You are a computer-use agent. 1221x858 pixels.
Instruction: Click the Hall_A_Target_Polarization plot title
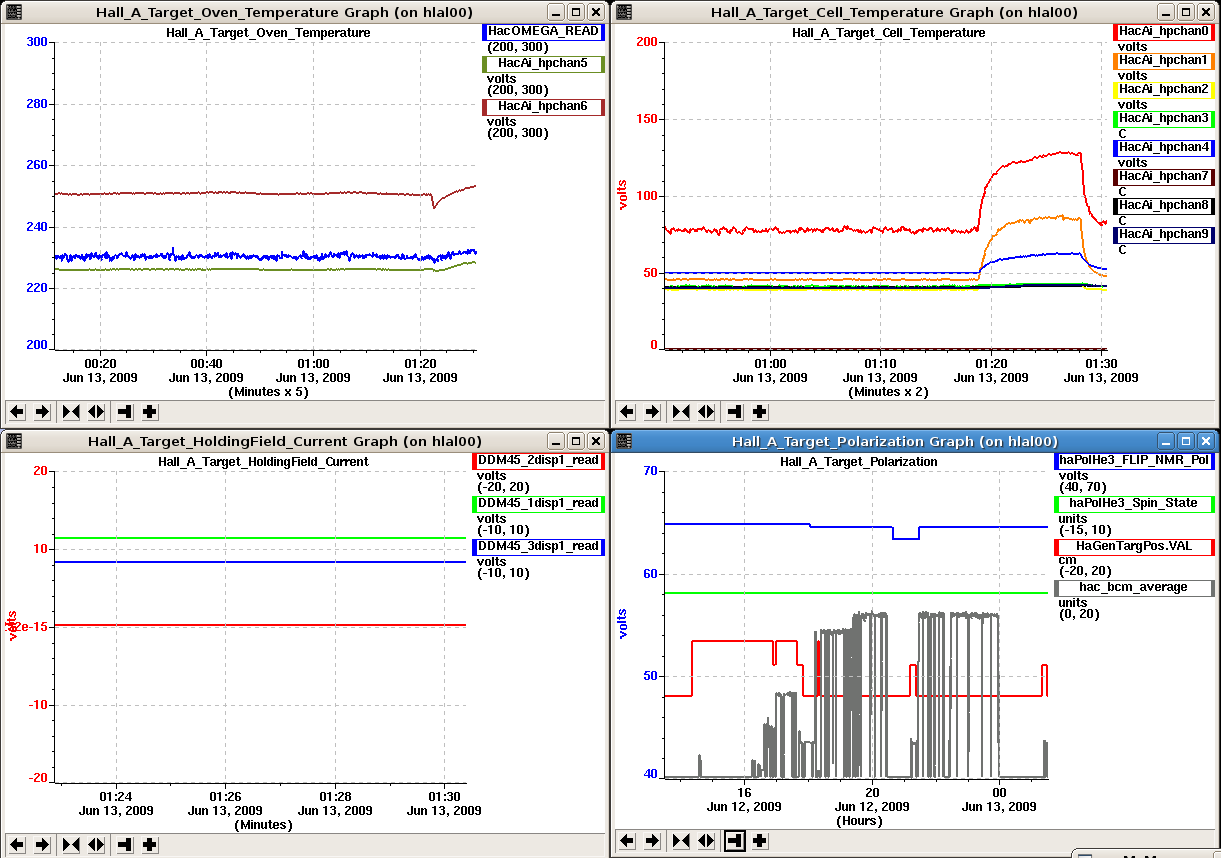(859, 462)
